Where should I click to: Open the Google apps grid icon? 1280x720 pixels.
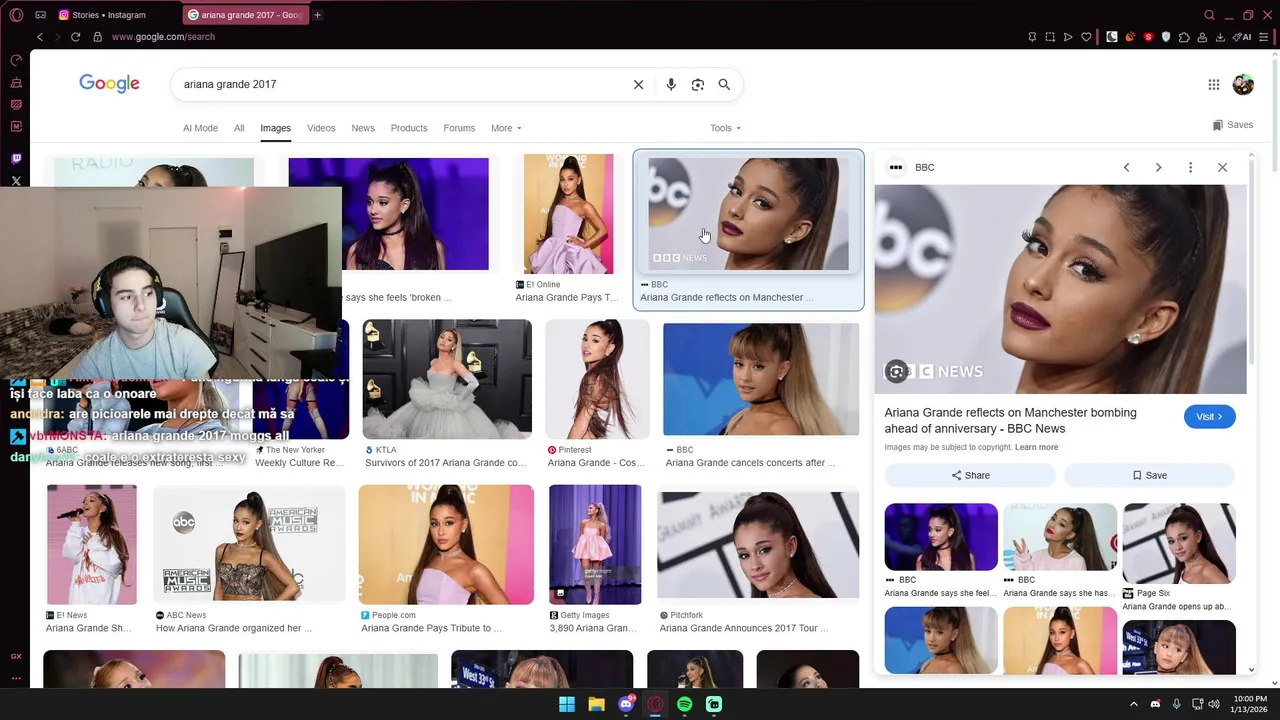click(x=1213, y=85)
